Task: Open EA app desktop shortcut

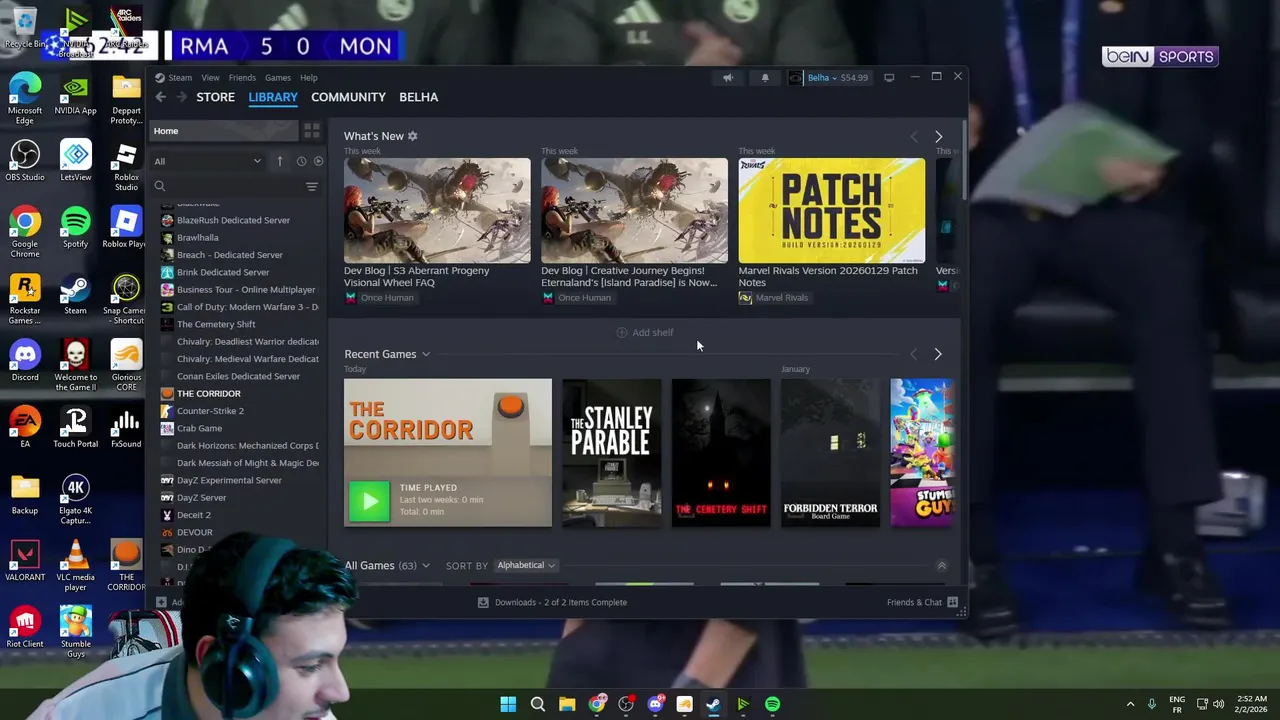Action: pos(25,427)
